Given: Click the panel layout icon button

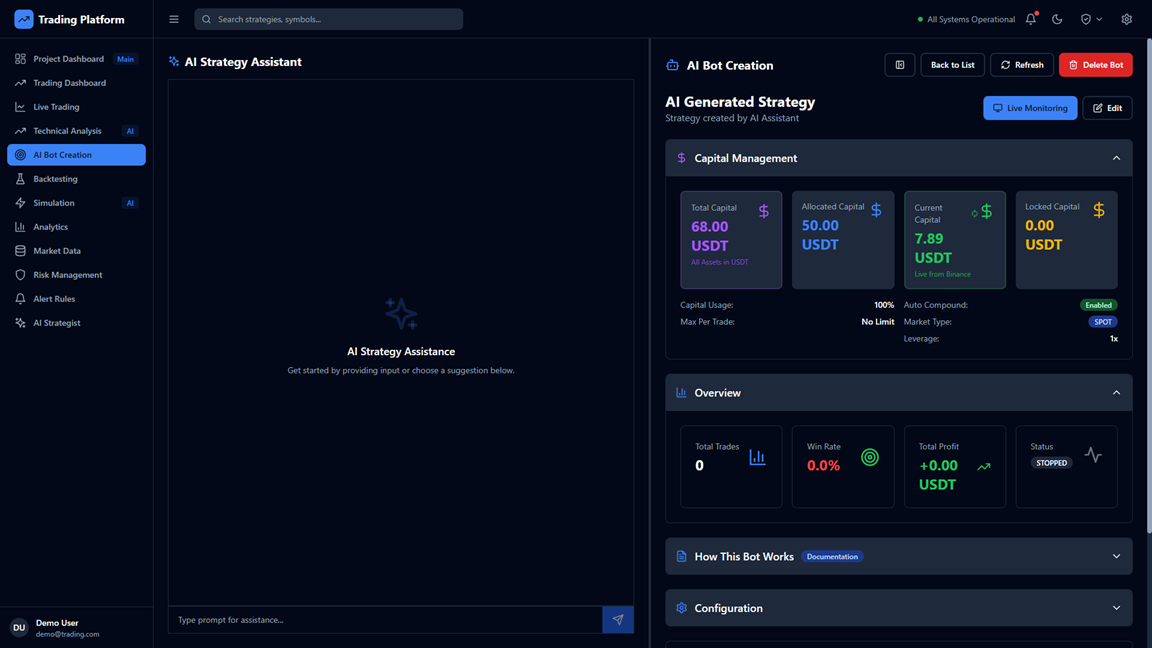Looking at the screenshot, I should pos(899,65).
